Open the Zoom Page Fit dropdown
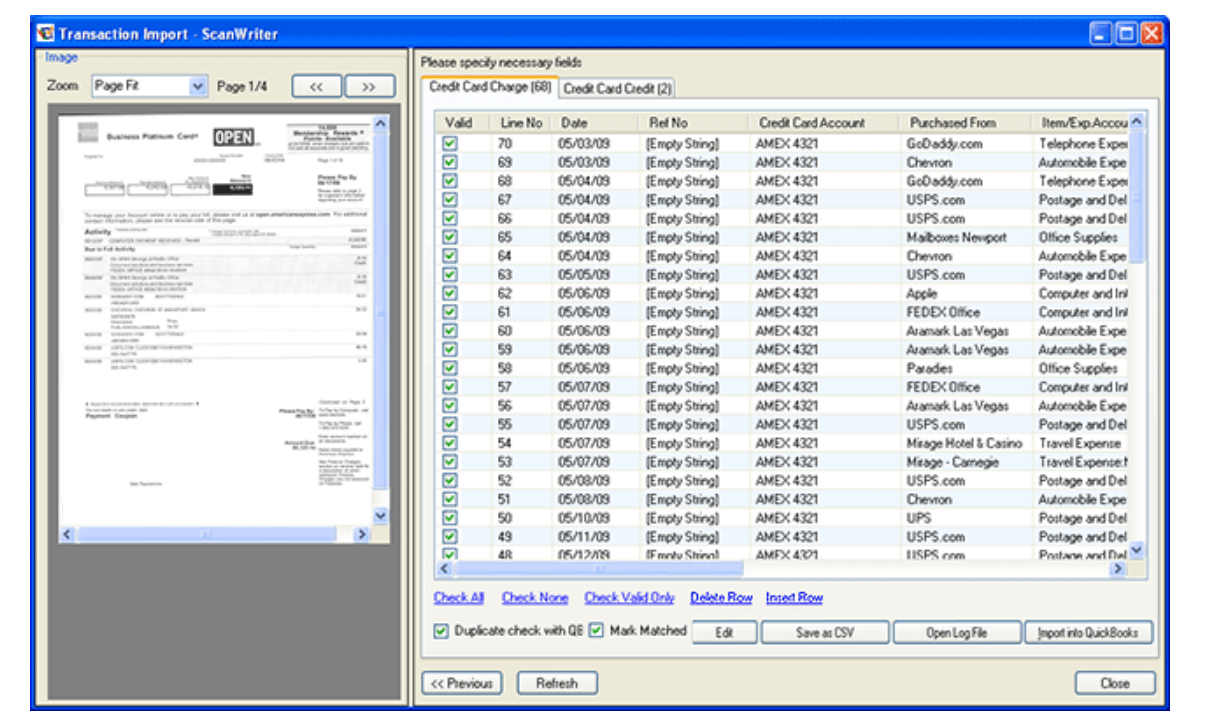 click(197, 87)
